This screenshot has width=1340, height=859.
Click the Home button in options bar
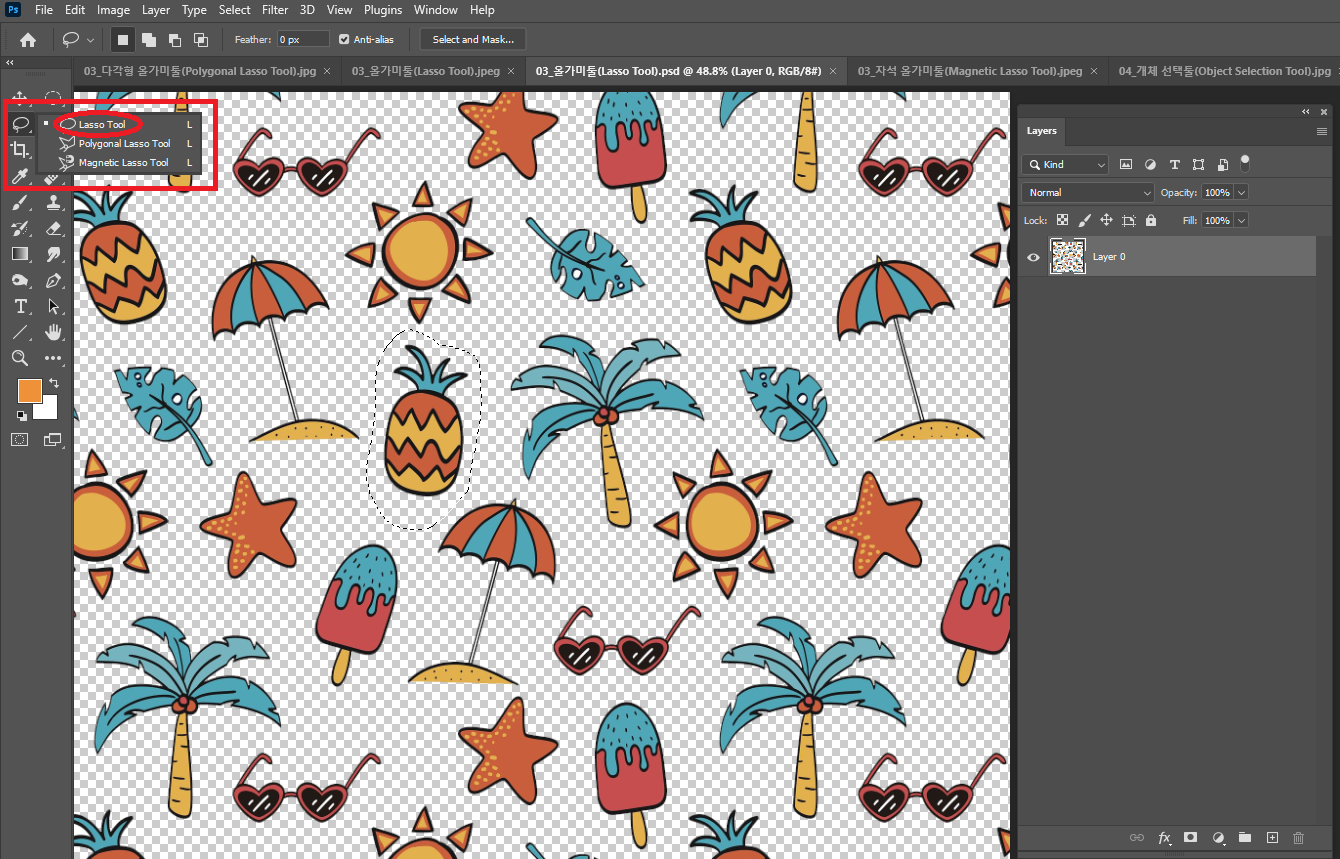tap(28, 39)
